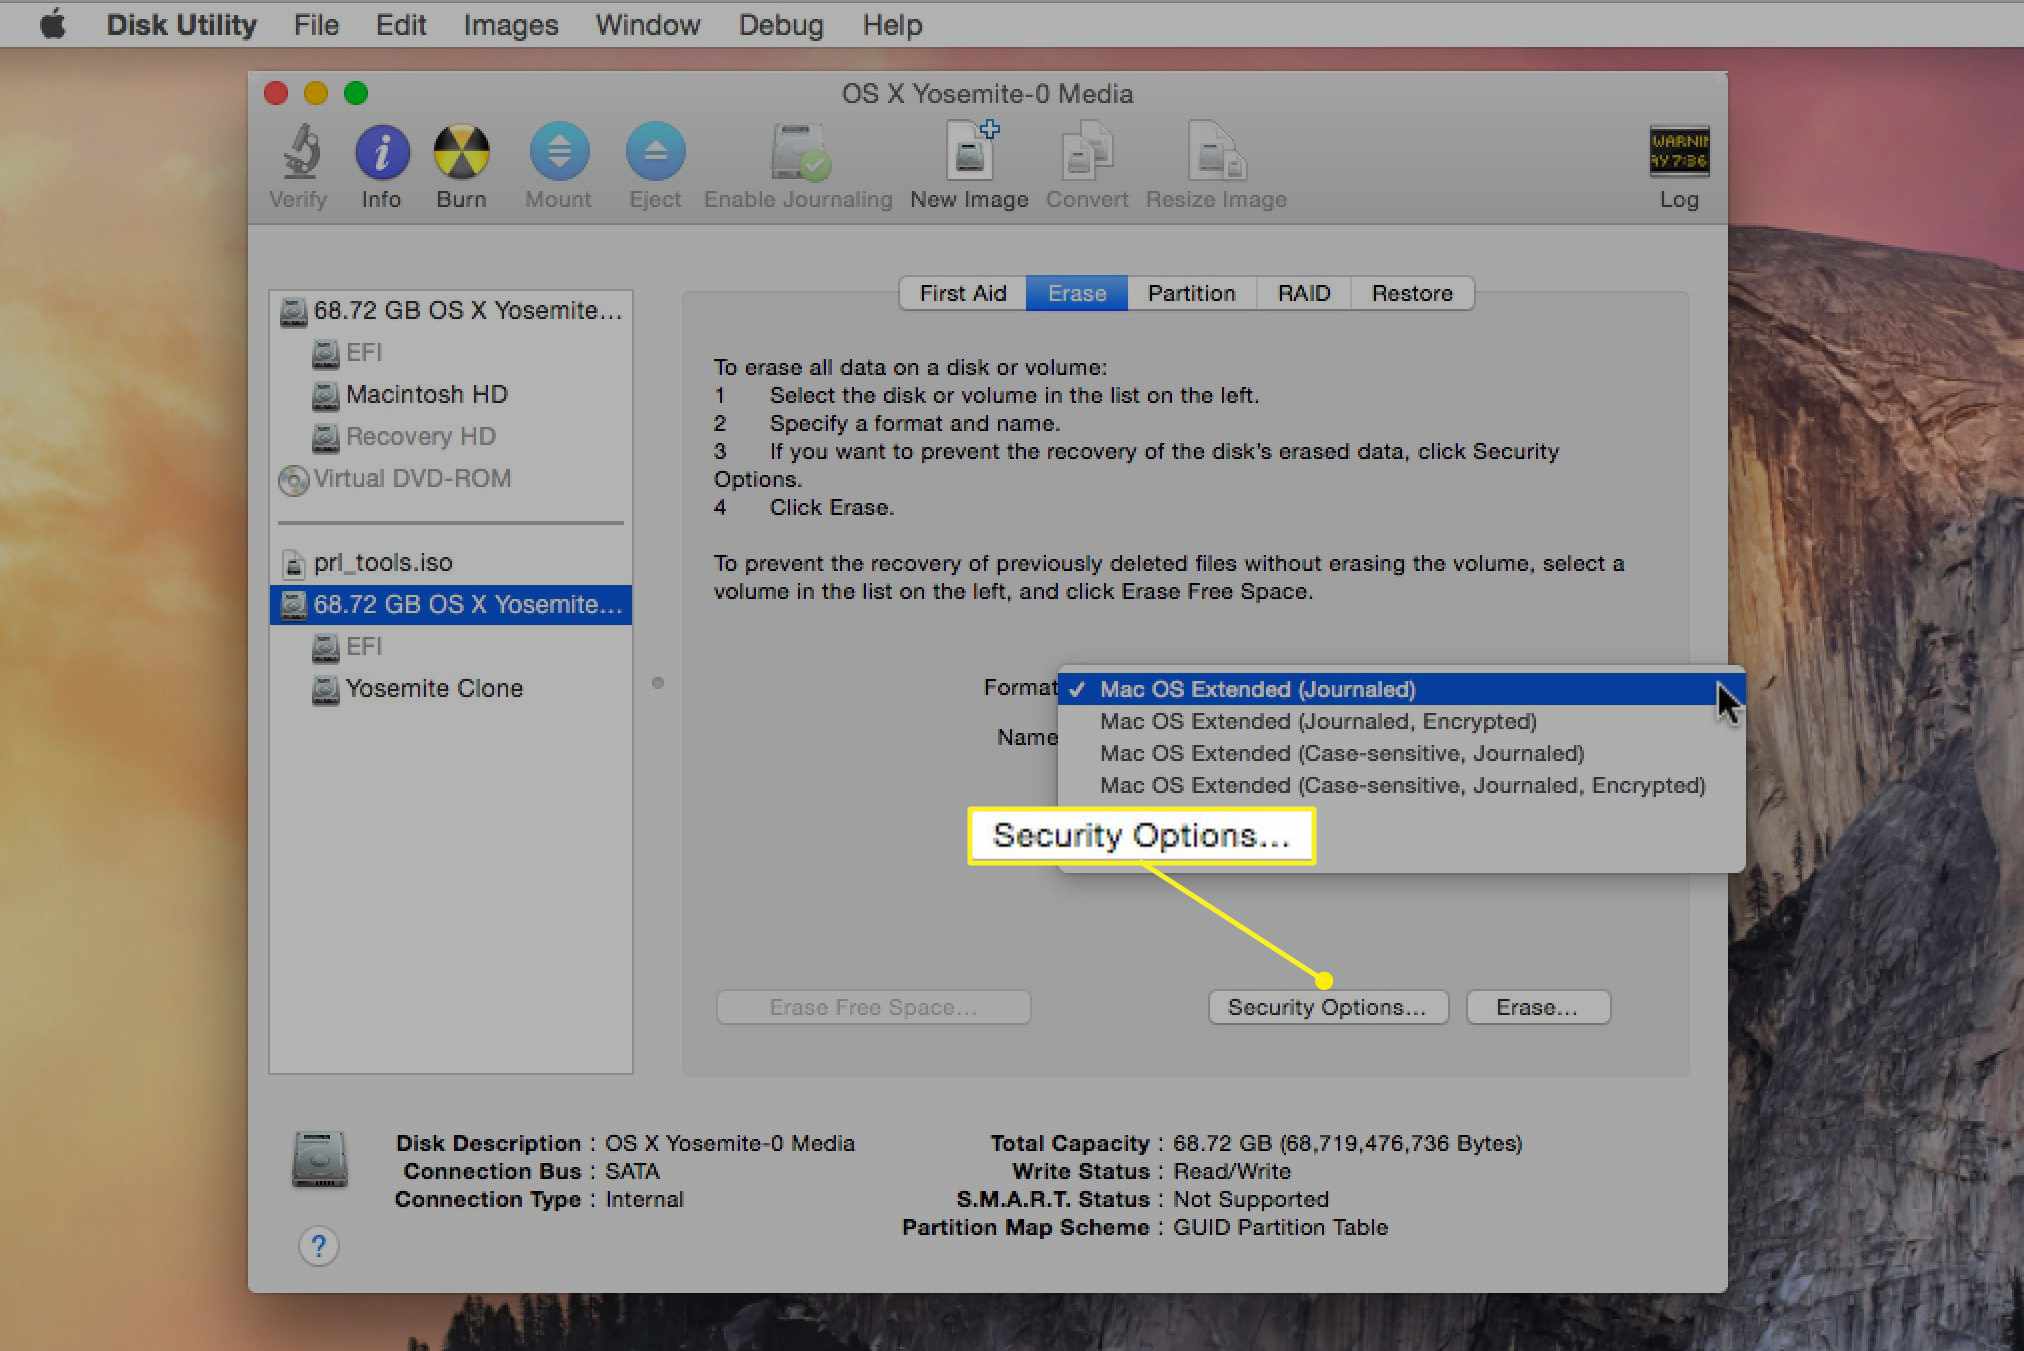Open the Edit menu
2024x1351 pixels.
[401, 24]
